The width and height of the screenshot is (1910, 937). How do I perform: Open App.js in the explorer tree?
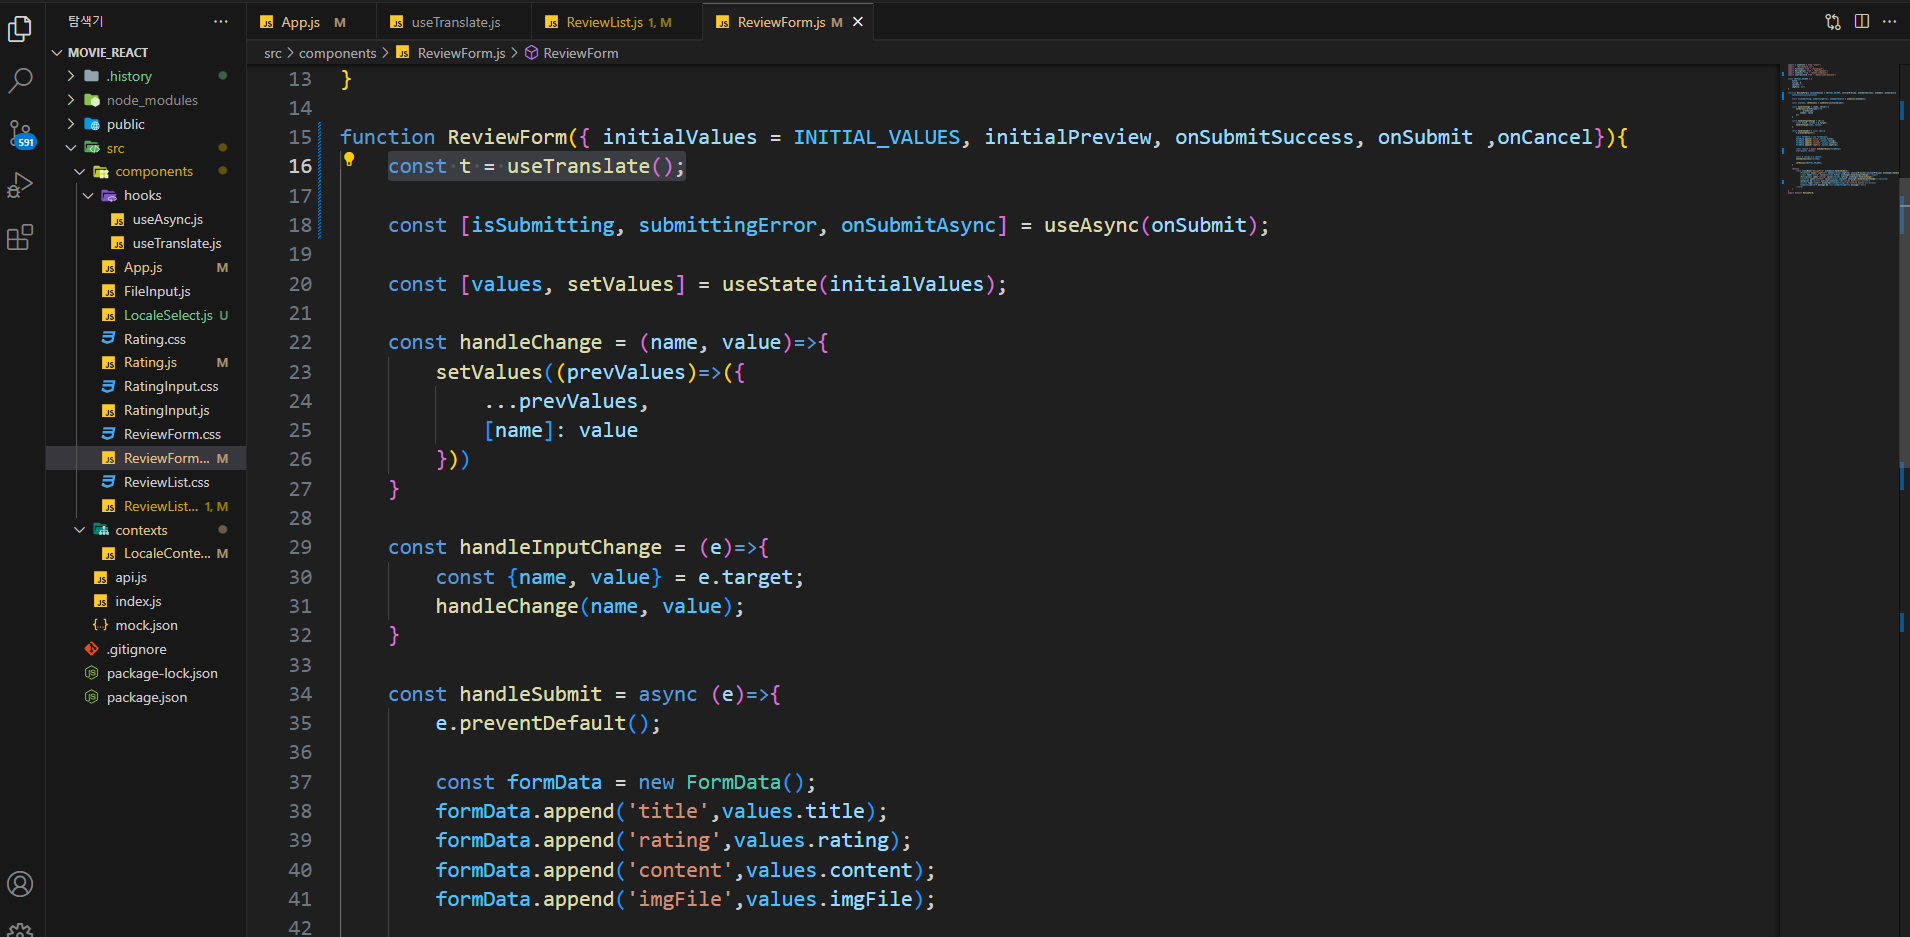click(x=146, y=267)
